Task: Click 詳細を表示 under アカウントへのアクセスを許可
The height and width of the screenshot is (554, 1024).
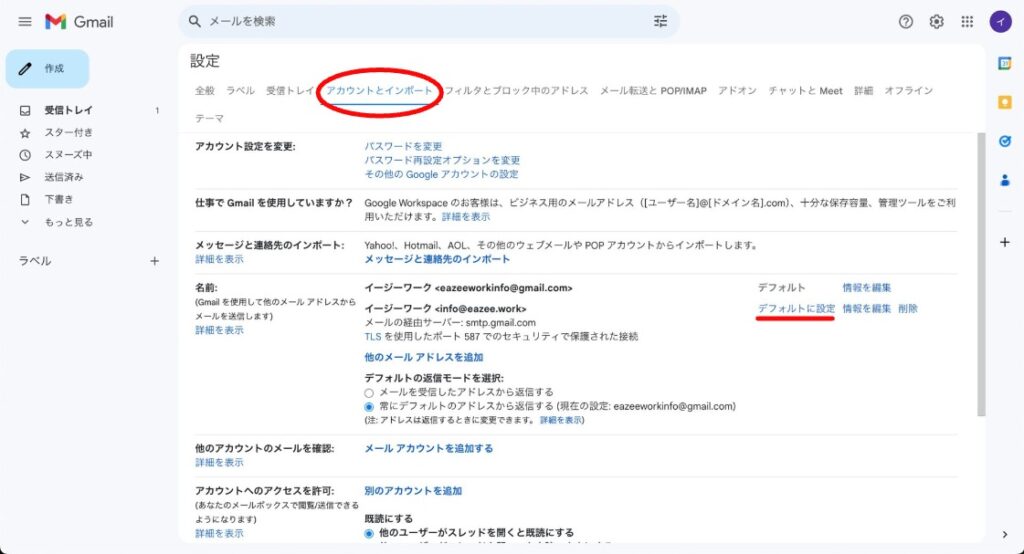Action: 219,534
